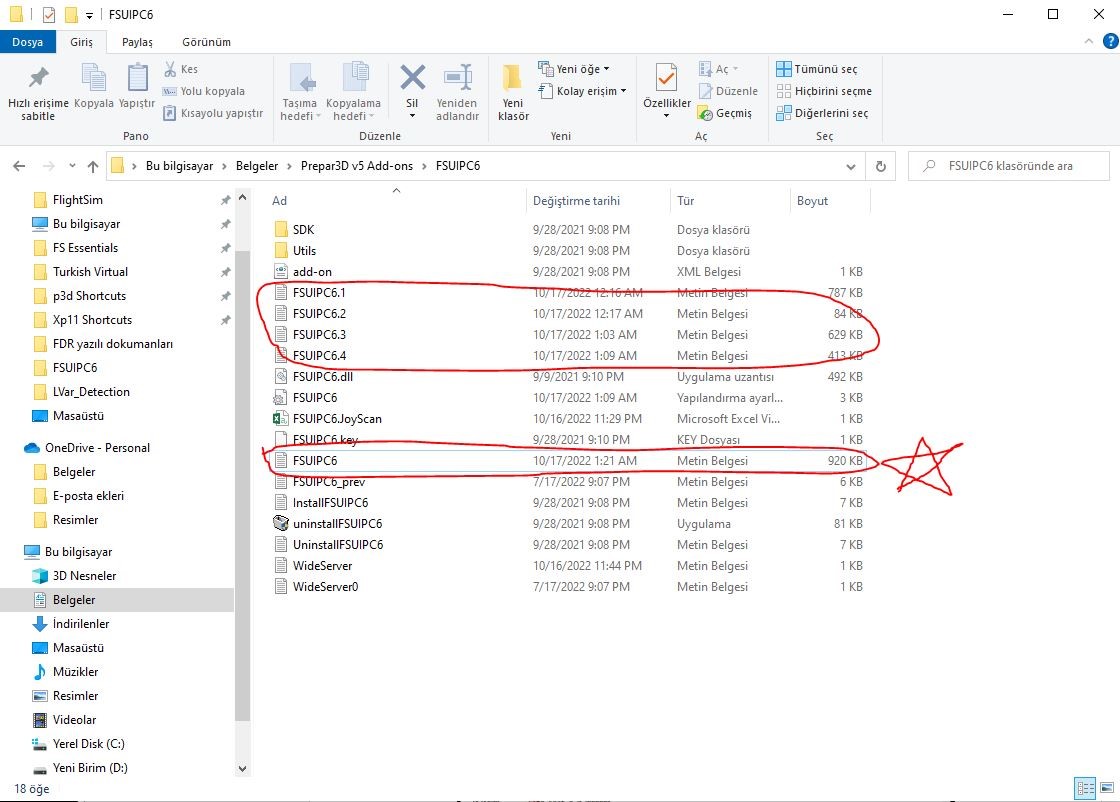
Task: Switch to Paylaş tab
Action: (137, 42)
